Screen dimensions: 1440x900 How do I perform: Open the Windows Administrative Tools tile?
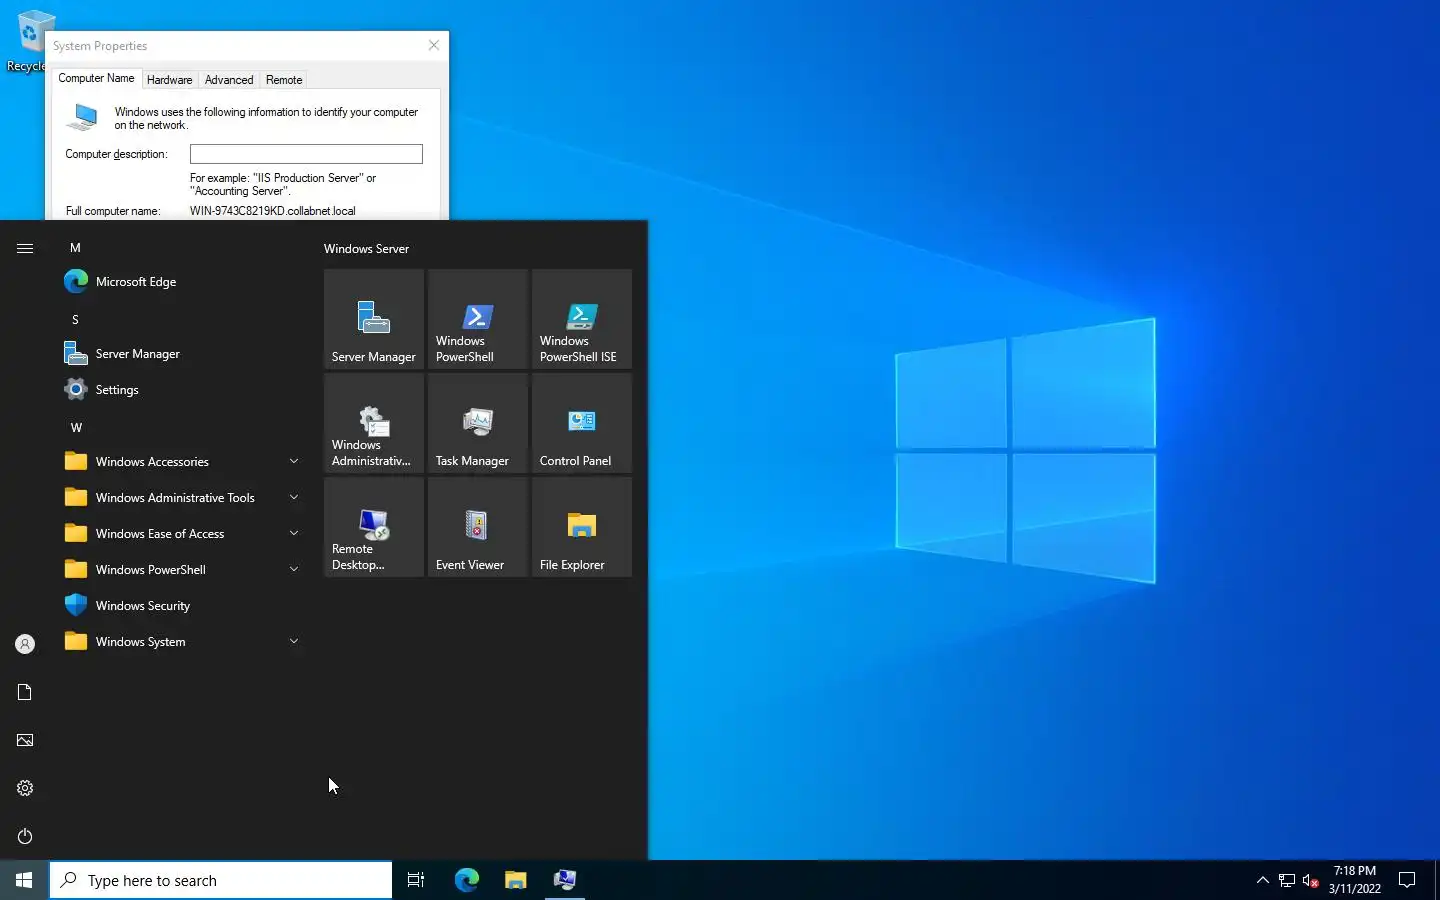pos(374,423)
